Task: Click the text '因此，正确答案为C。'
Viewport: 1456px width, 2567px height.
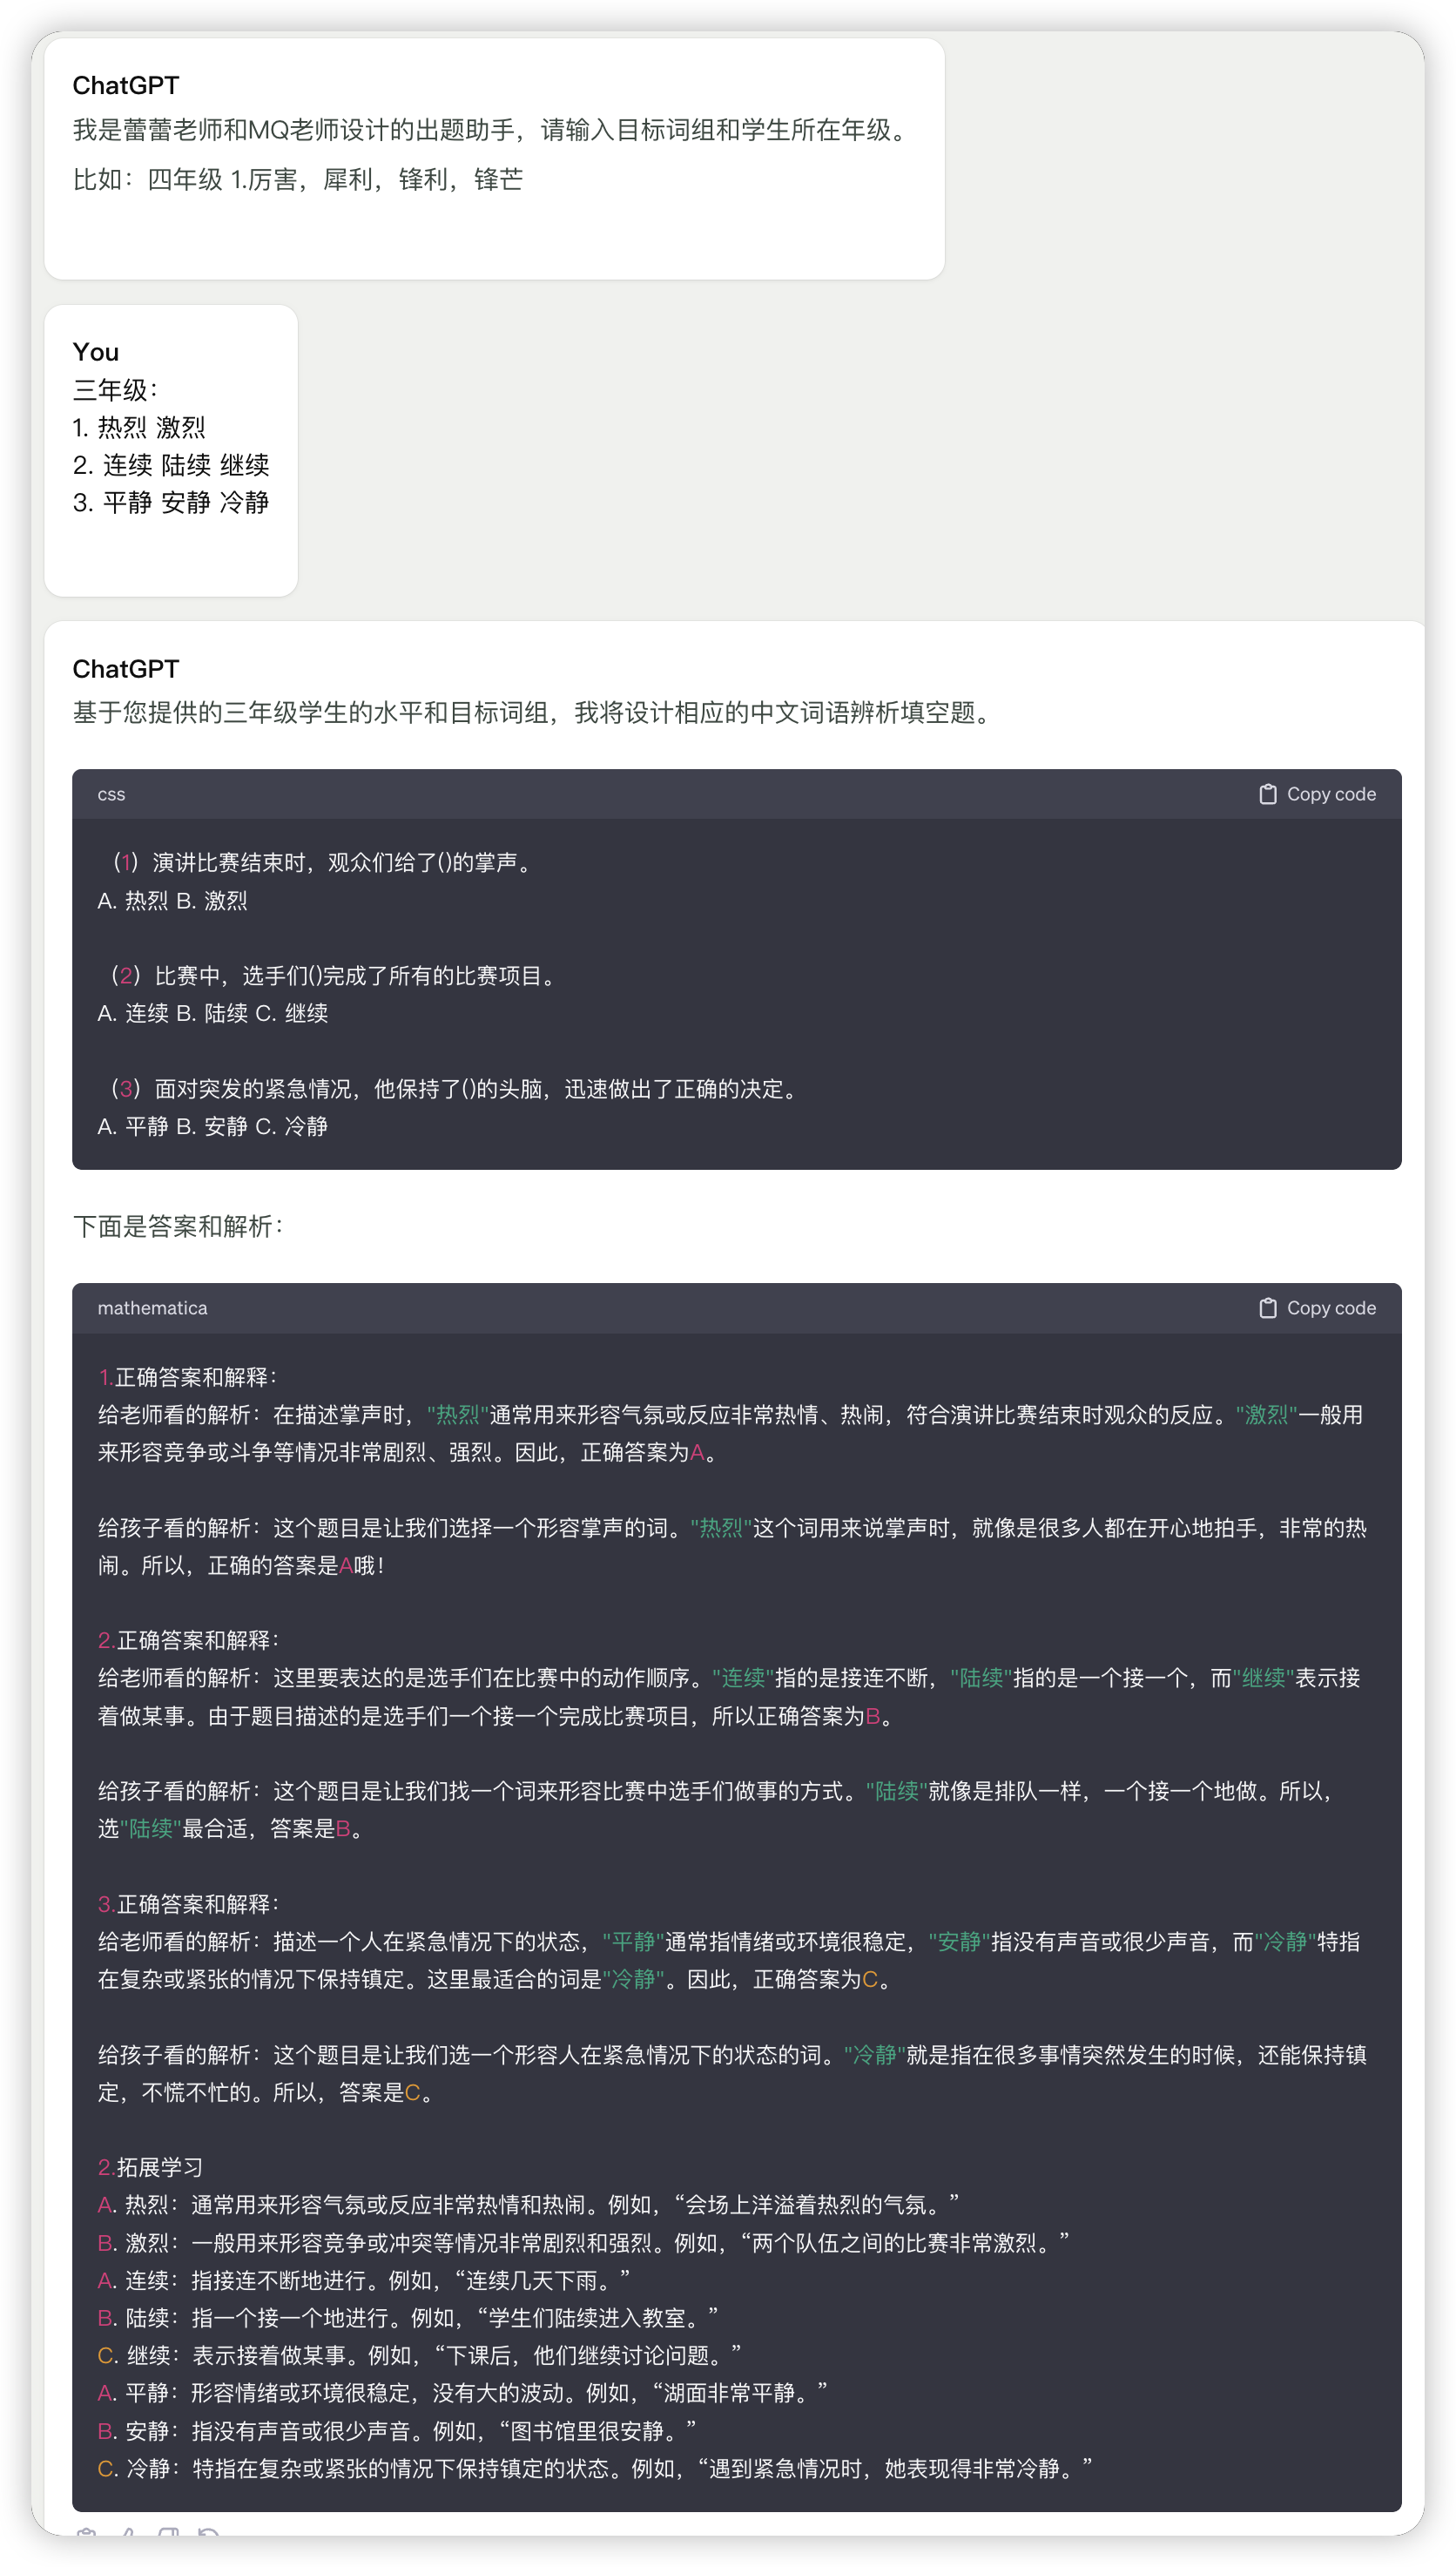Action: click(789, 1978)
